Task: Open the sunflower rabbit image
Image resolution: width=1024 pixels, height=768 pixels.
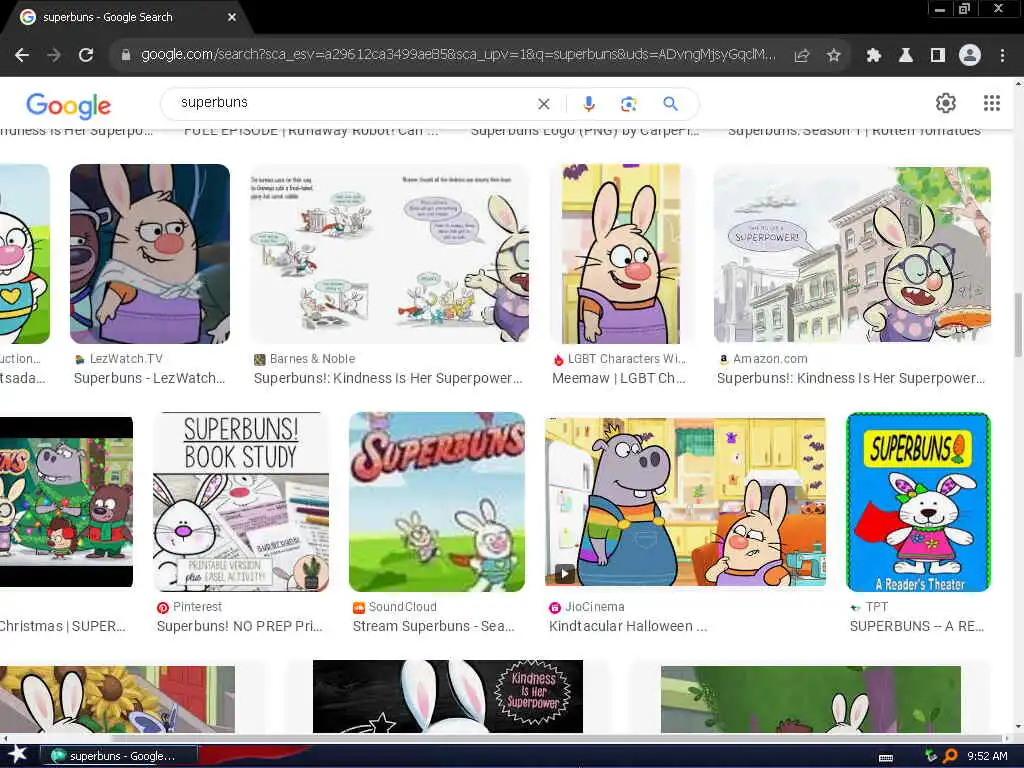Action: pyautogui.click(x=118, y=699)
